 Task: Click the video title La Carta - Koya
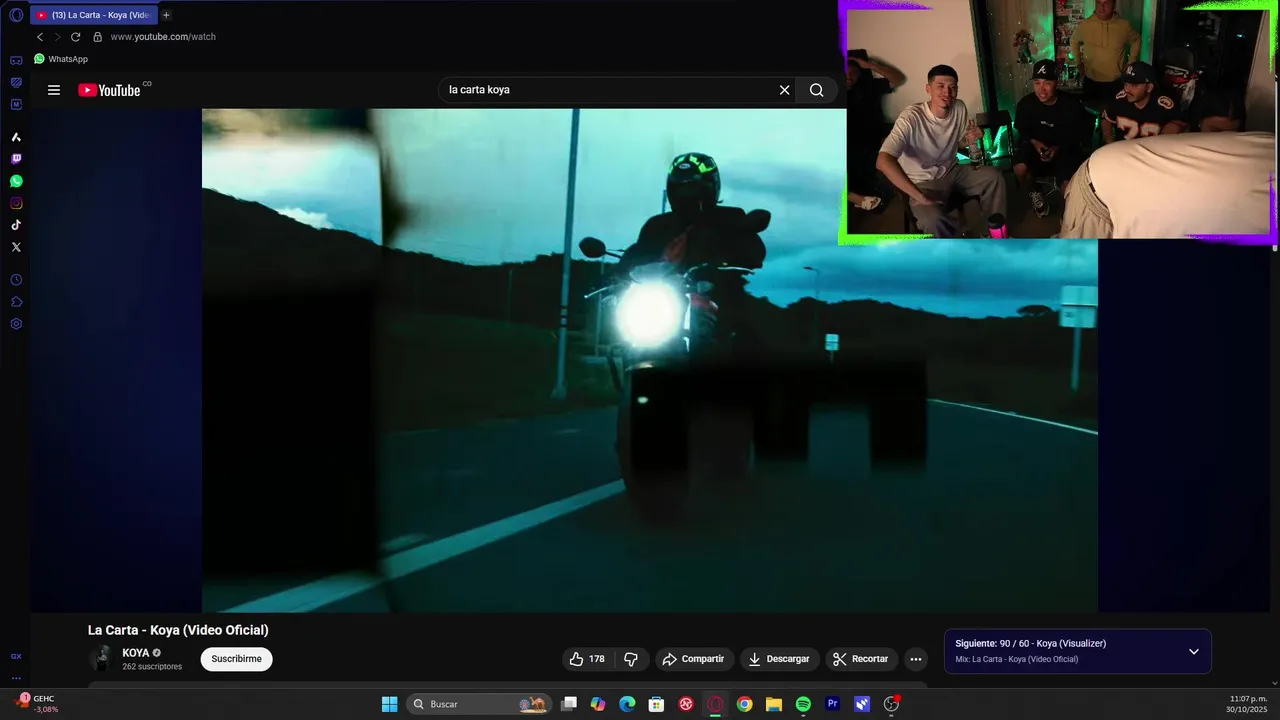[x=178, y=630]
